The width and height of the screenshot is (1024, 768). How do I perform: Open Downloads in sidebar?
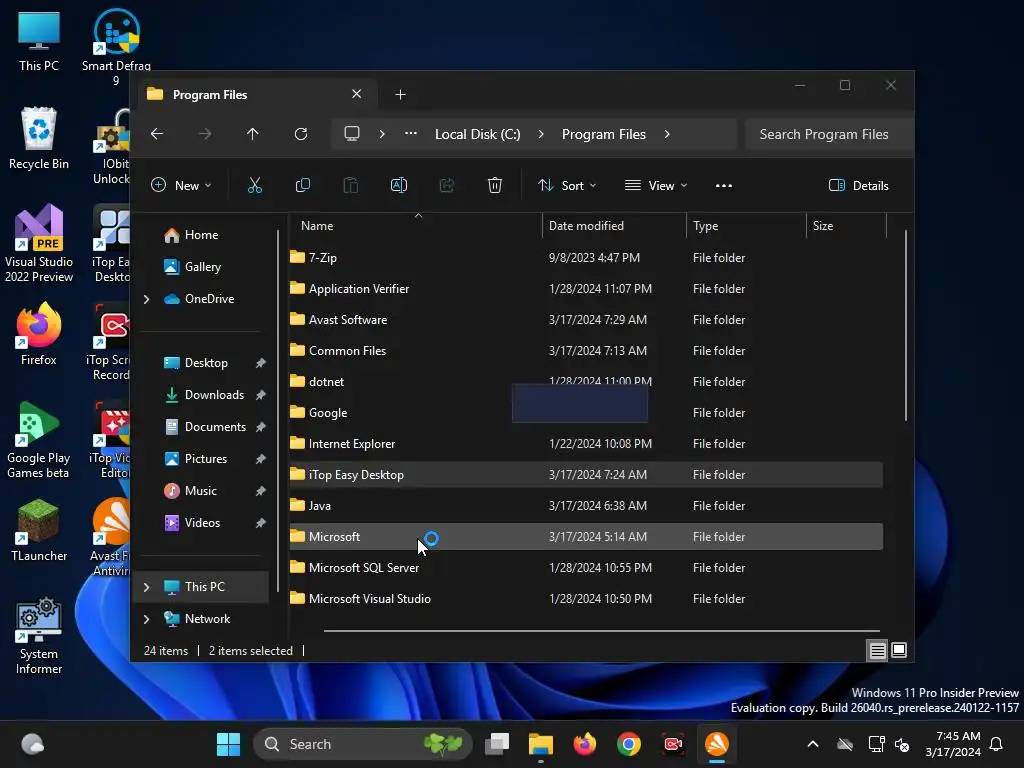point(203,395)
